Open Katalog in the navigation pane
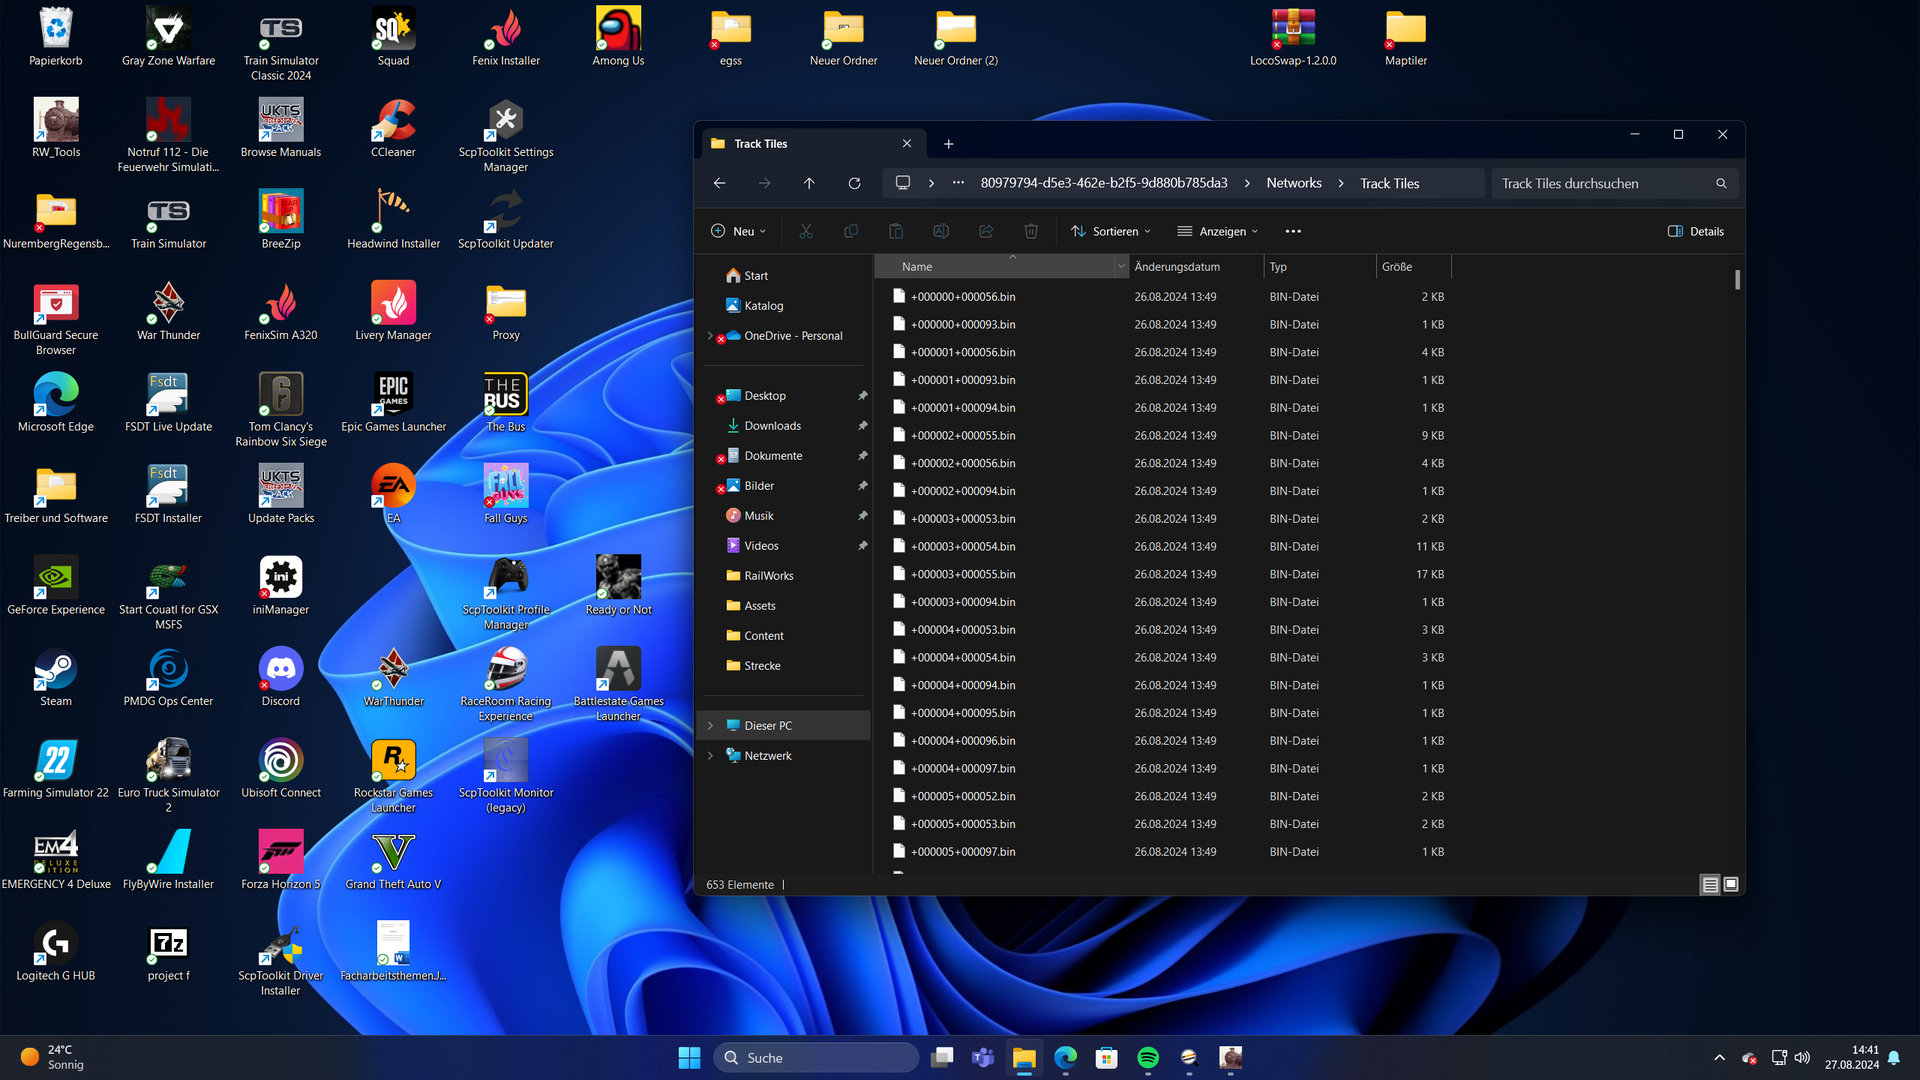1920x1080 pixels. click(x=763, y=306)
